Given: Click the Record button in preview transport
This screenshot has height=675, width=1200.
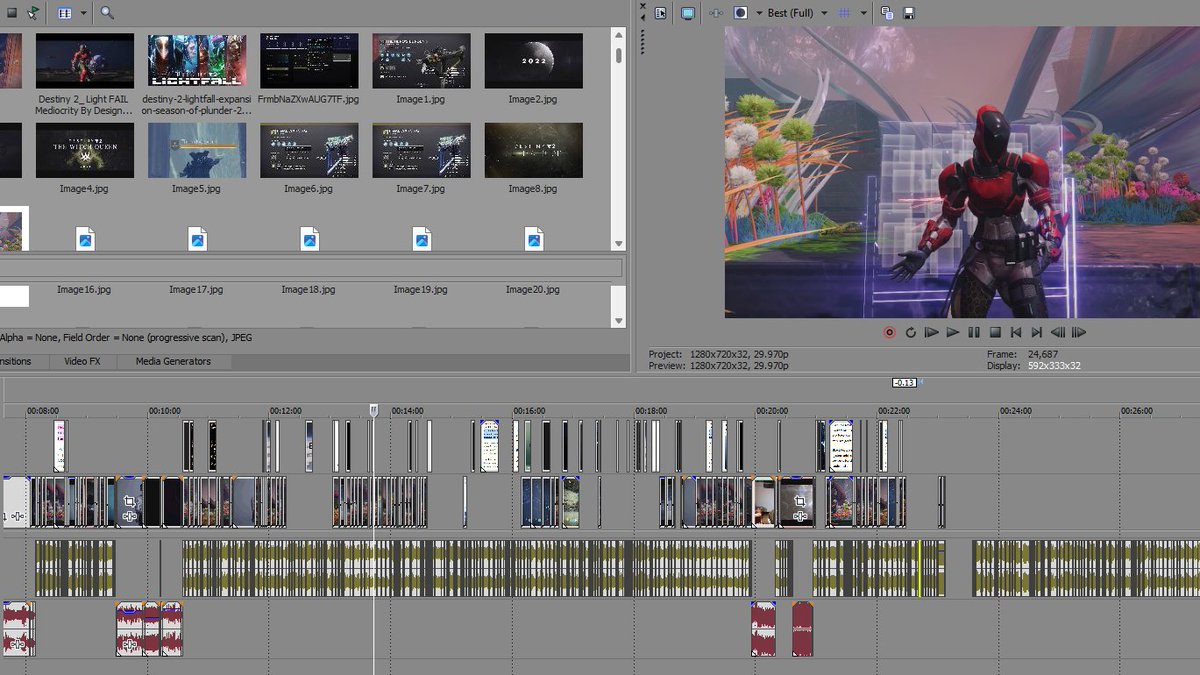Looking at the screenshot, I should (889, 332).
